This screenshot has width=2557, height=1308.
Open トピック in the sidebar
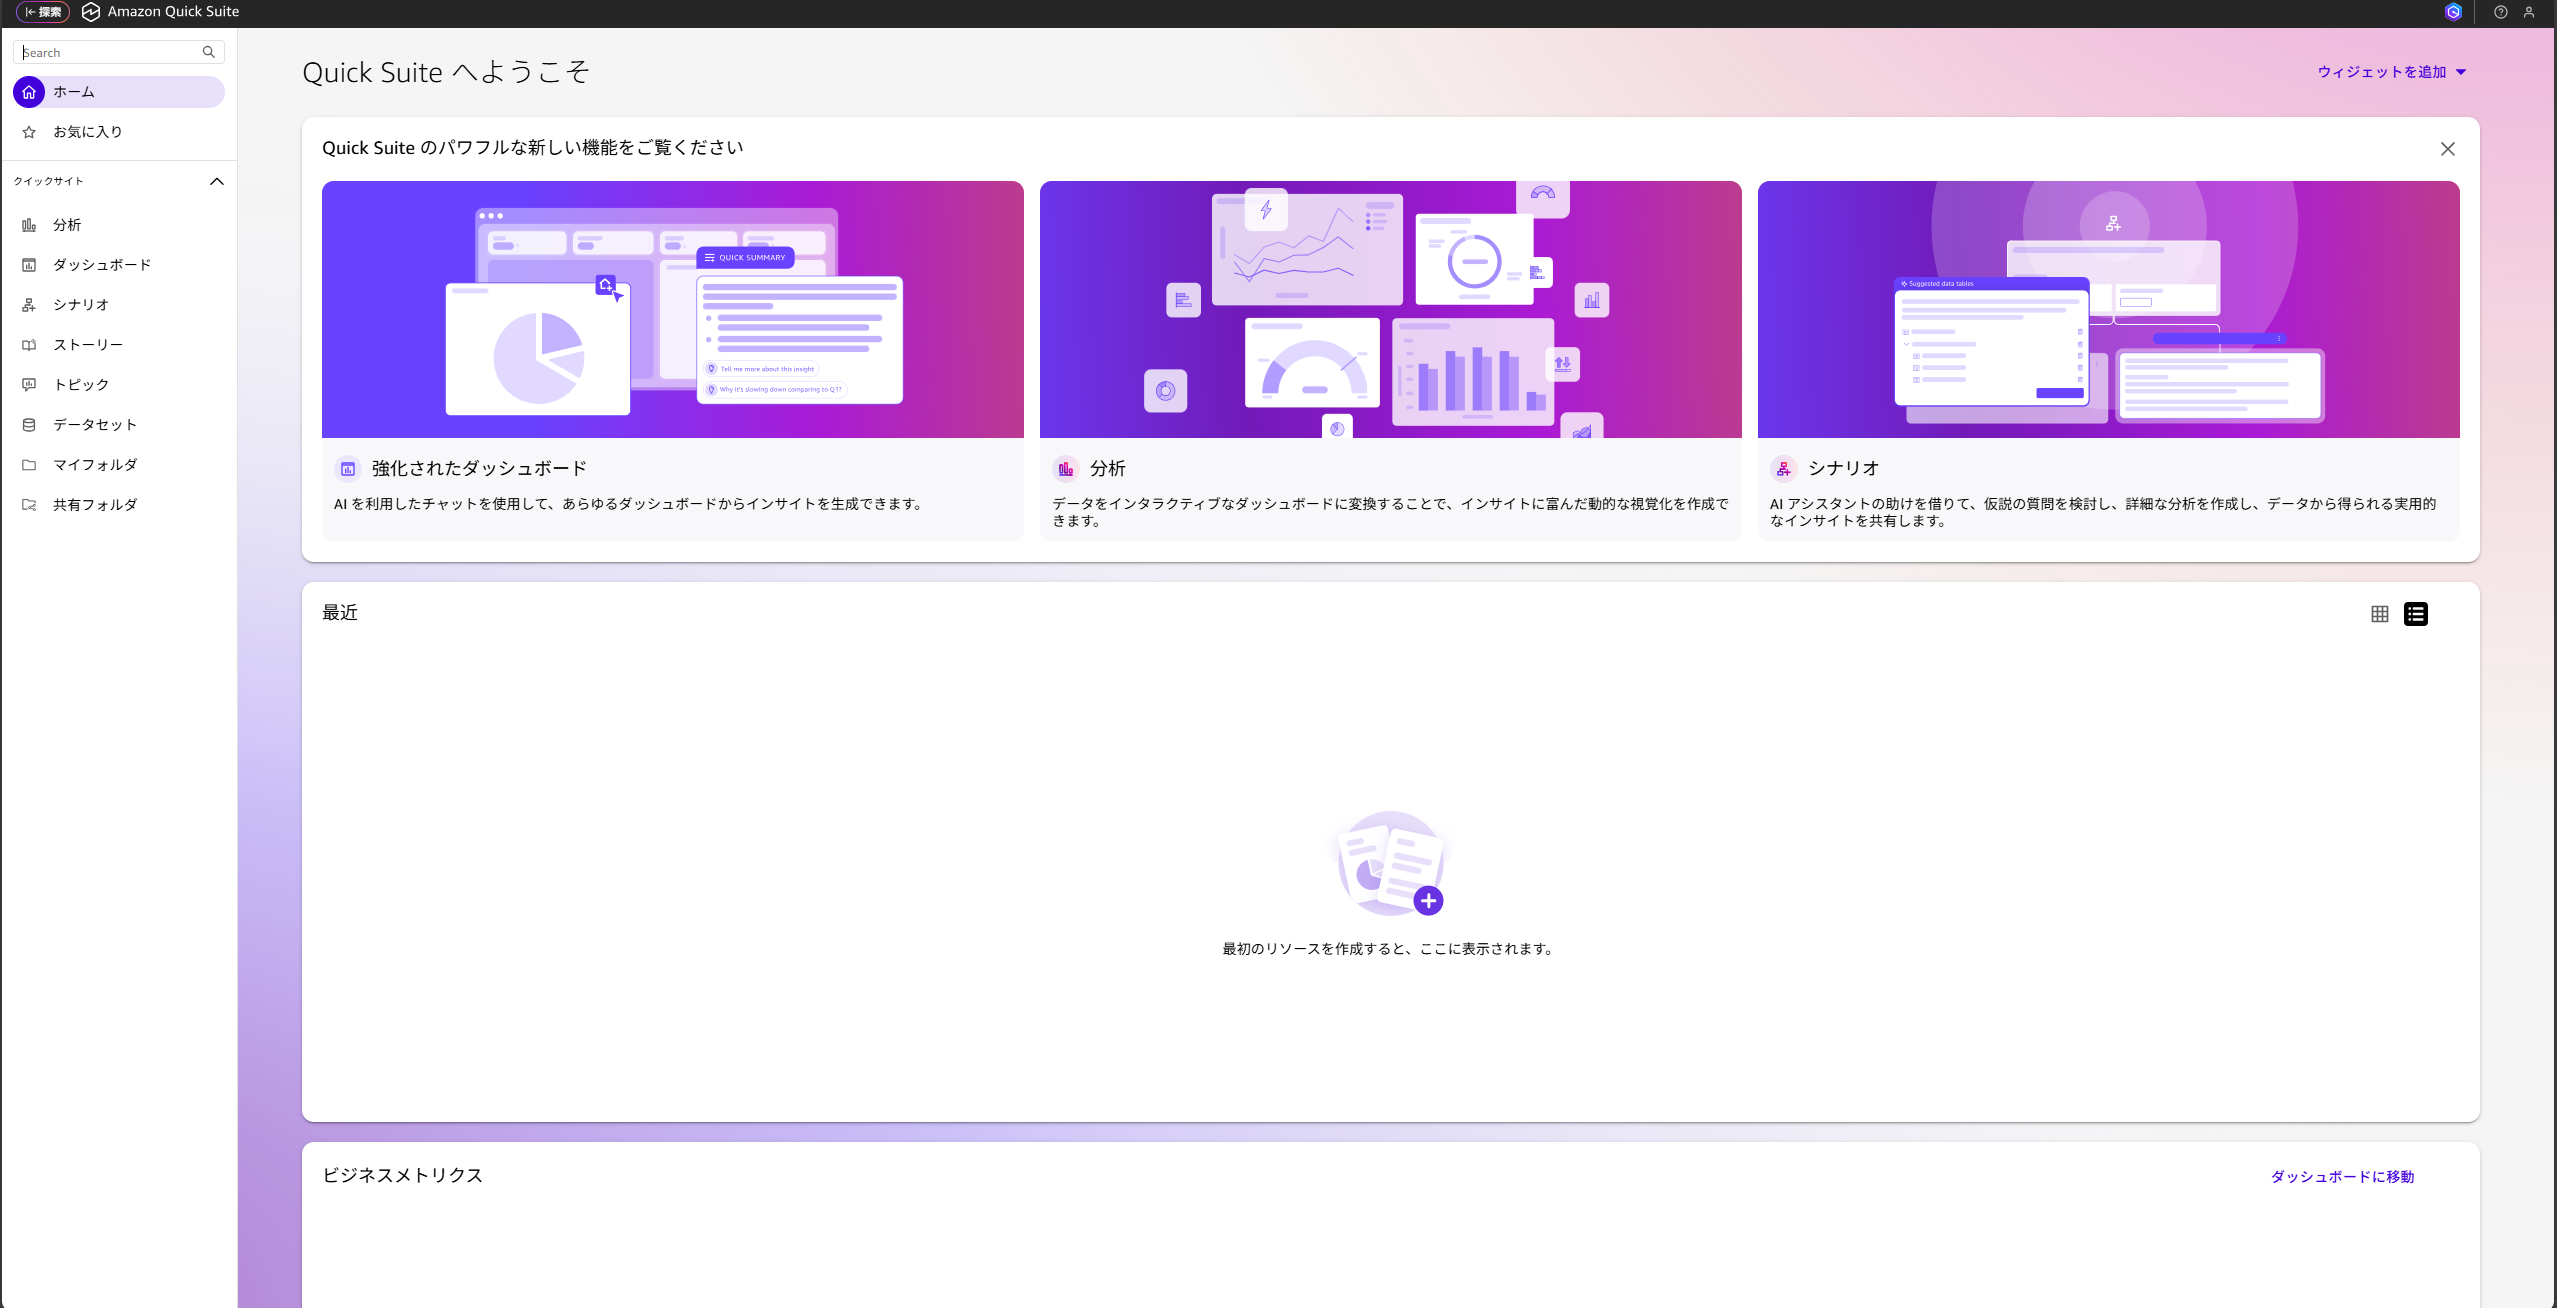pyautogui.click(x=80, y=385)
